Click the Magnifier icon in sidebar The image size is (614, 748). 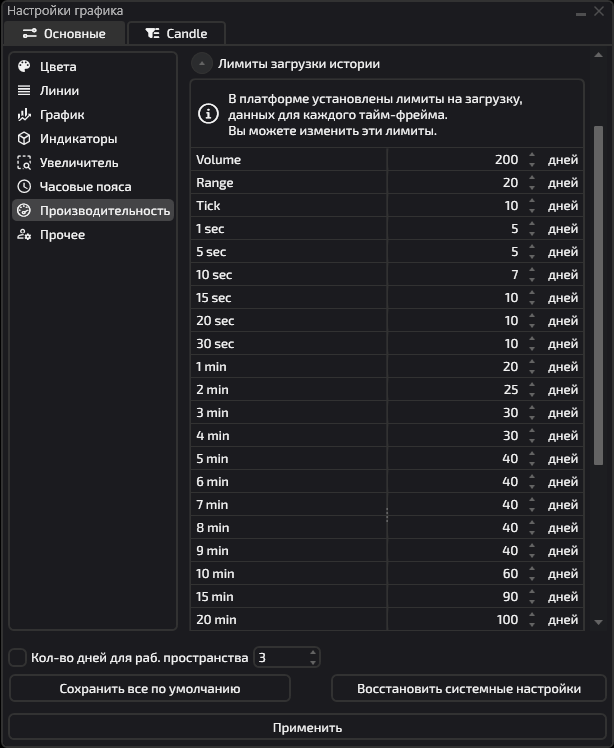(24, 163)
